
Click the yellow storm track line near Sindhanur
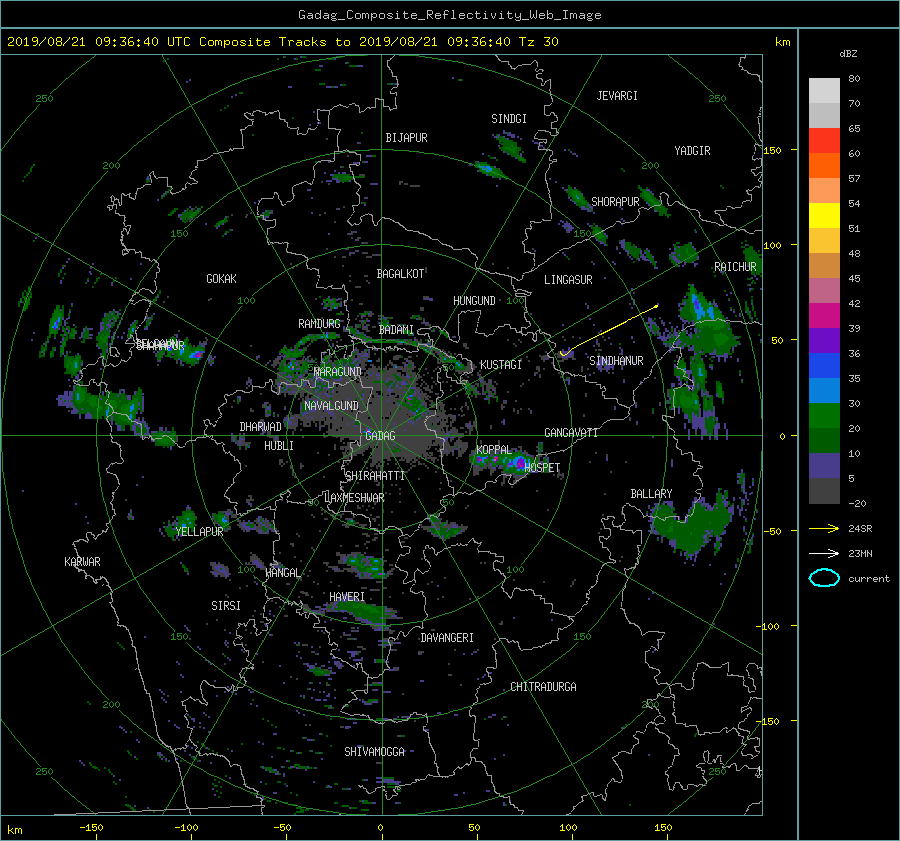click(610, 330)
